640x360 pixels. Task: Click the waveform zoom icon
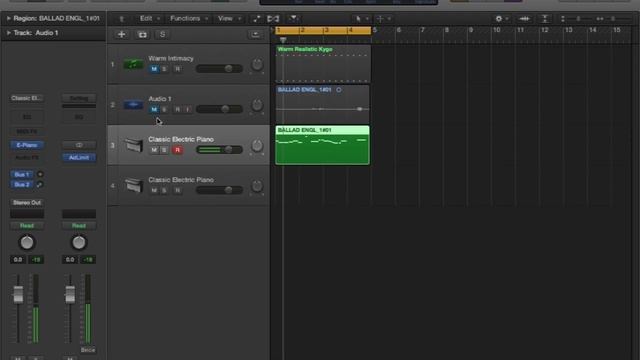(524, 19)
